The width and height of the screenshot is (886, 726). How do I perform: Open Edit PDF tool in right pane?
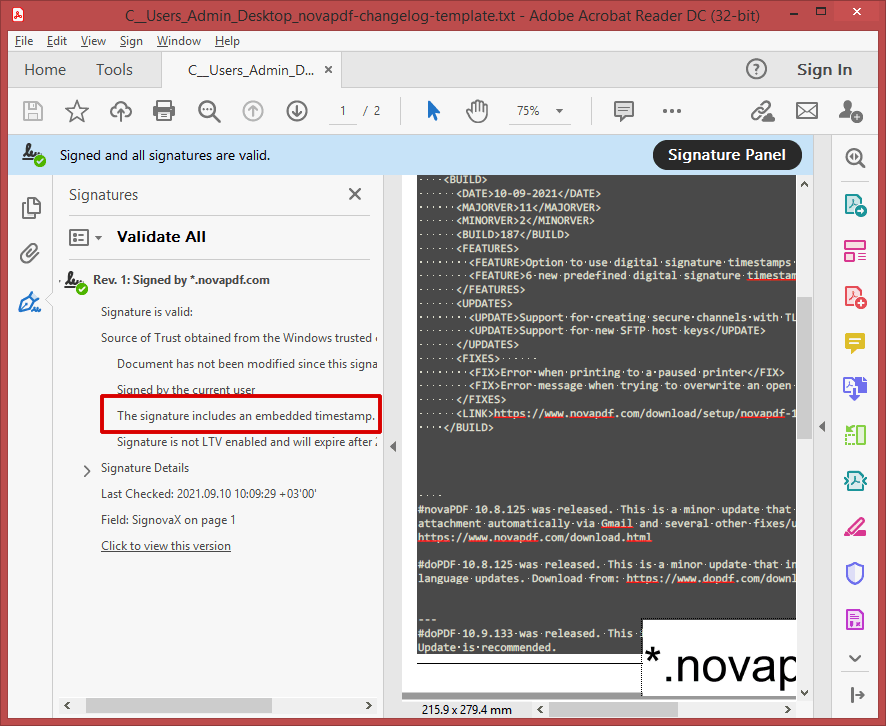coord(855,251)
